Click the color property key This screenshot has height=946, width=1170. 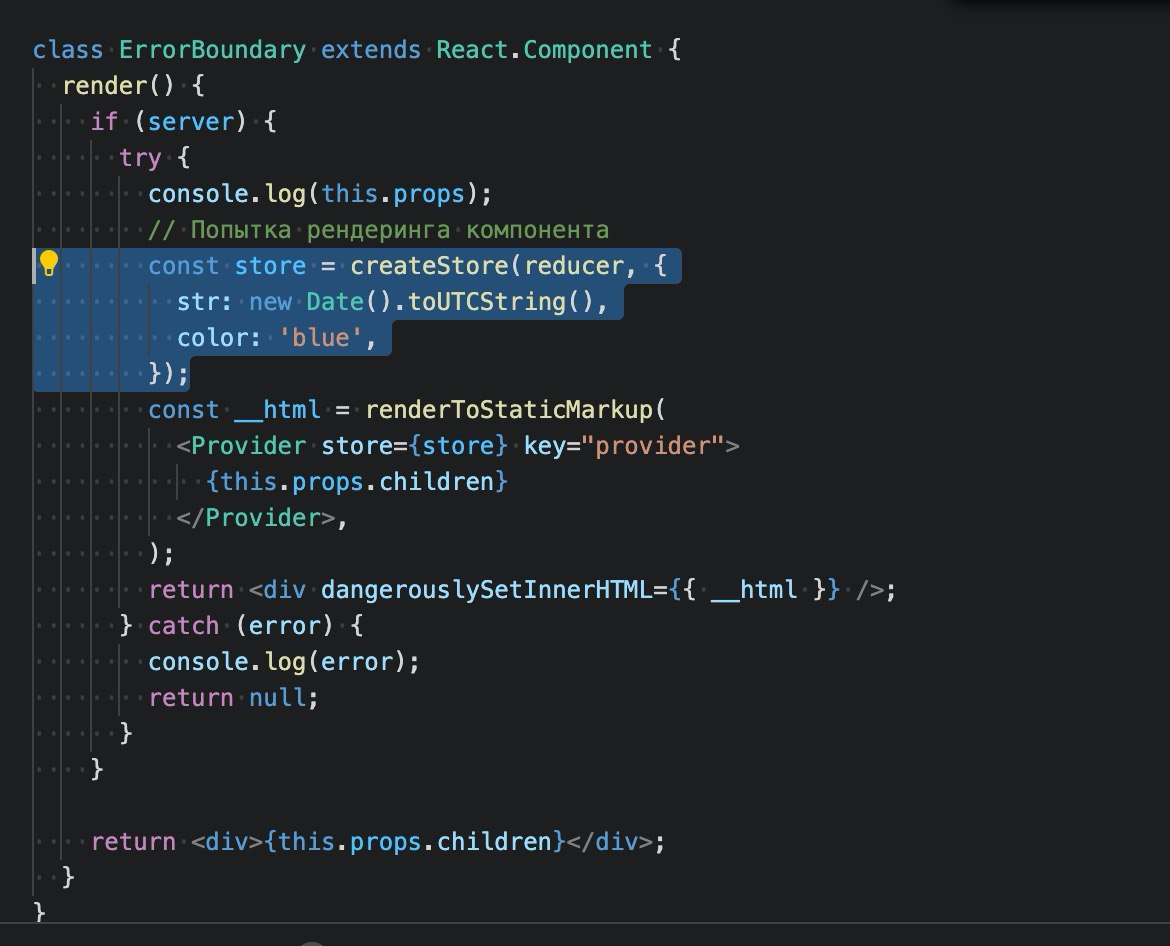click(212, 338)
